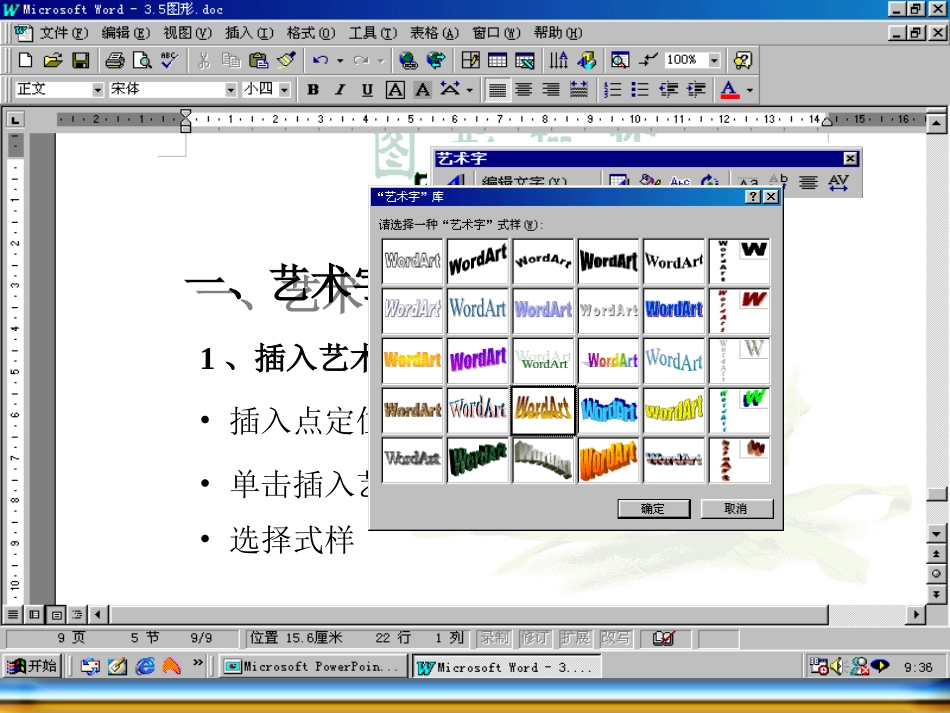Viewport: 950px width, 713px height.
Task: Apply numbered list formatting
Action: click(x=613, y=90)
